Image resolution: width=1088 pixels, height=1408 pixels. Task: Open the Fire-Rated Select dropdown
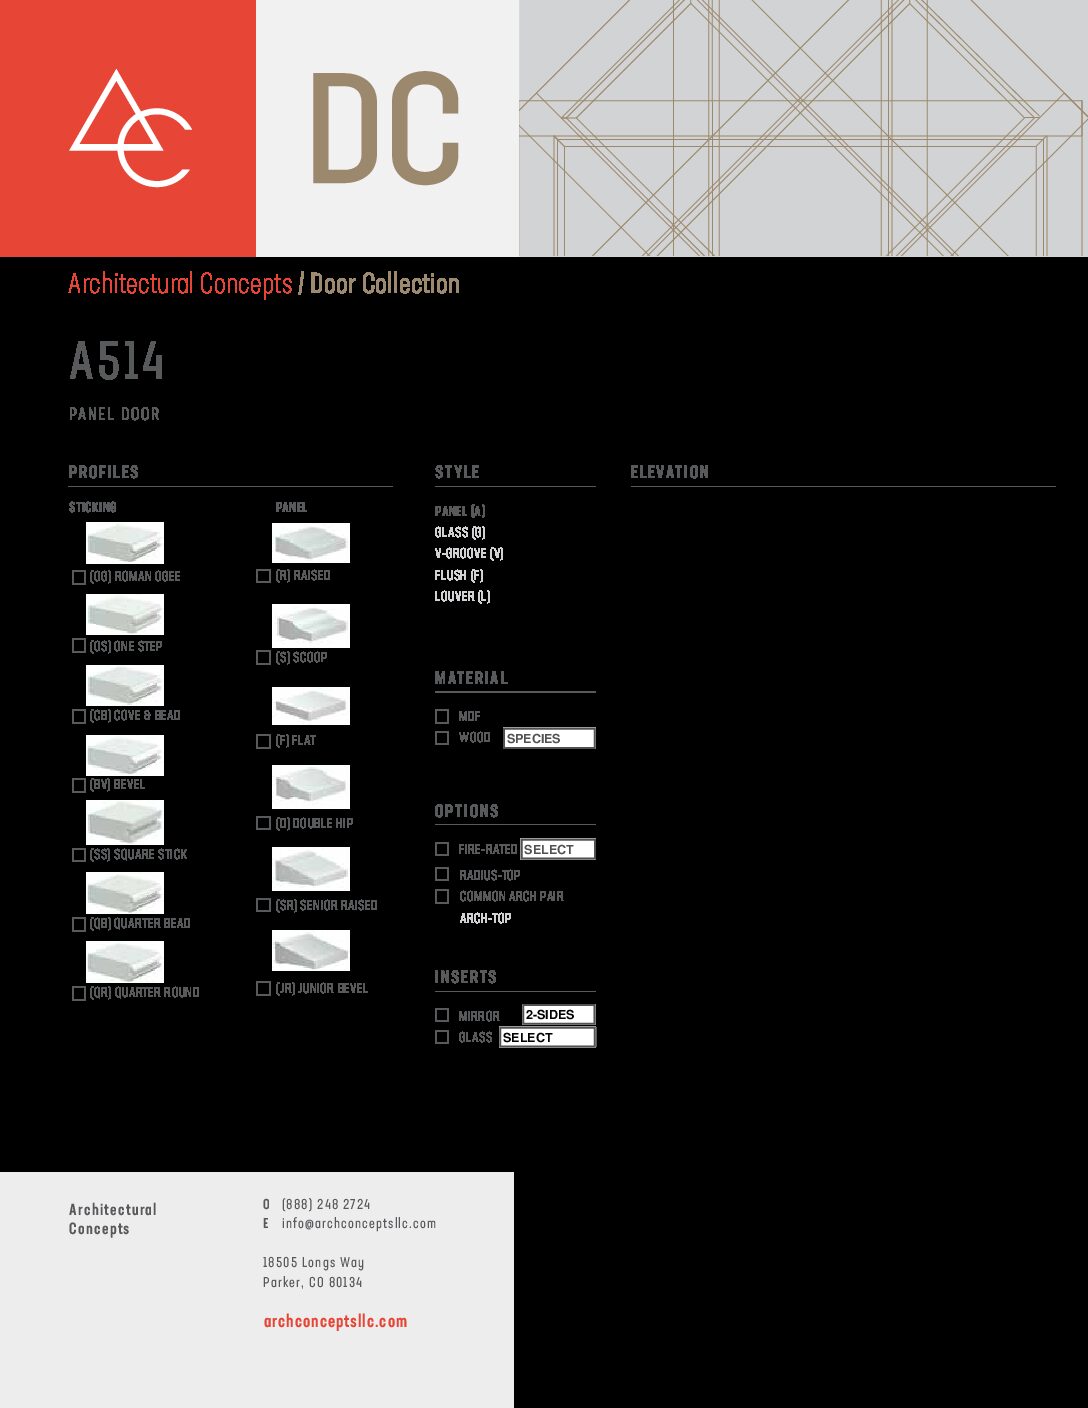coord(558,849)
